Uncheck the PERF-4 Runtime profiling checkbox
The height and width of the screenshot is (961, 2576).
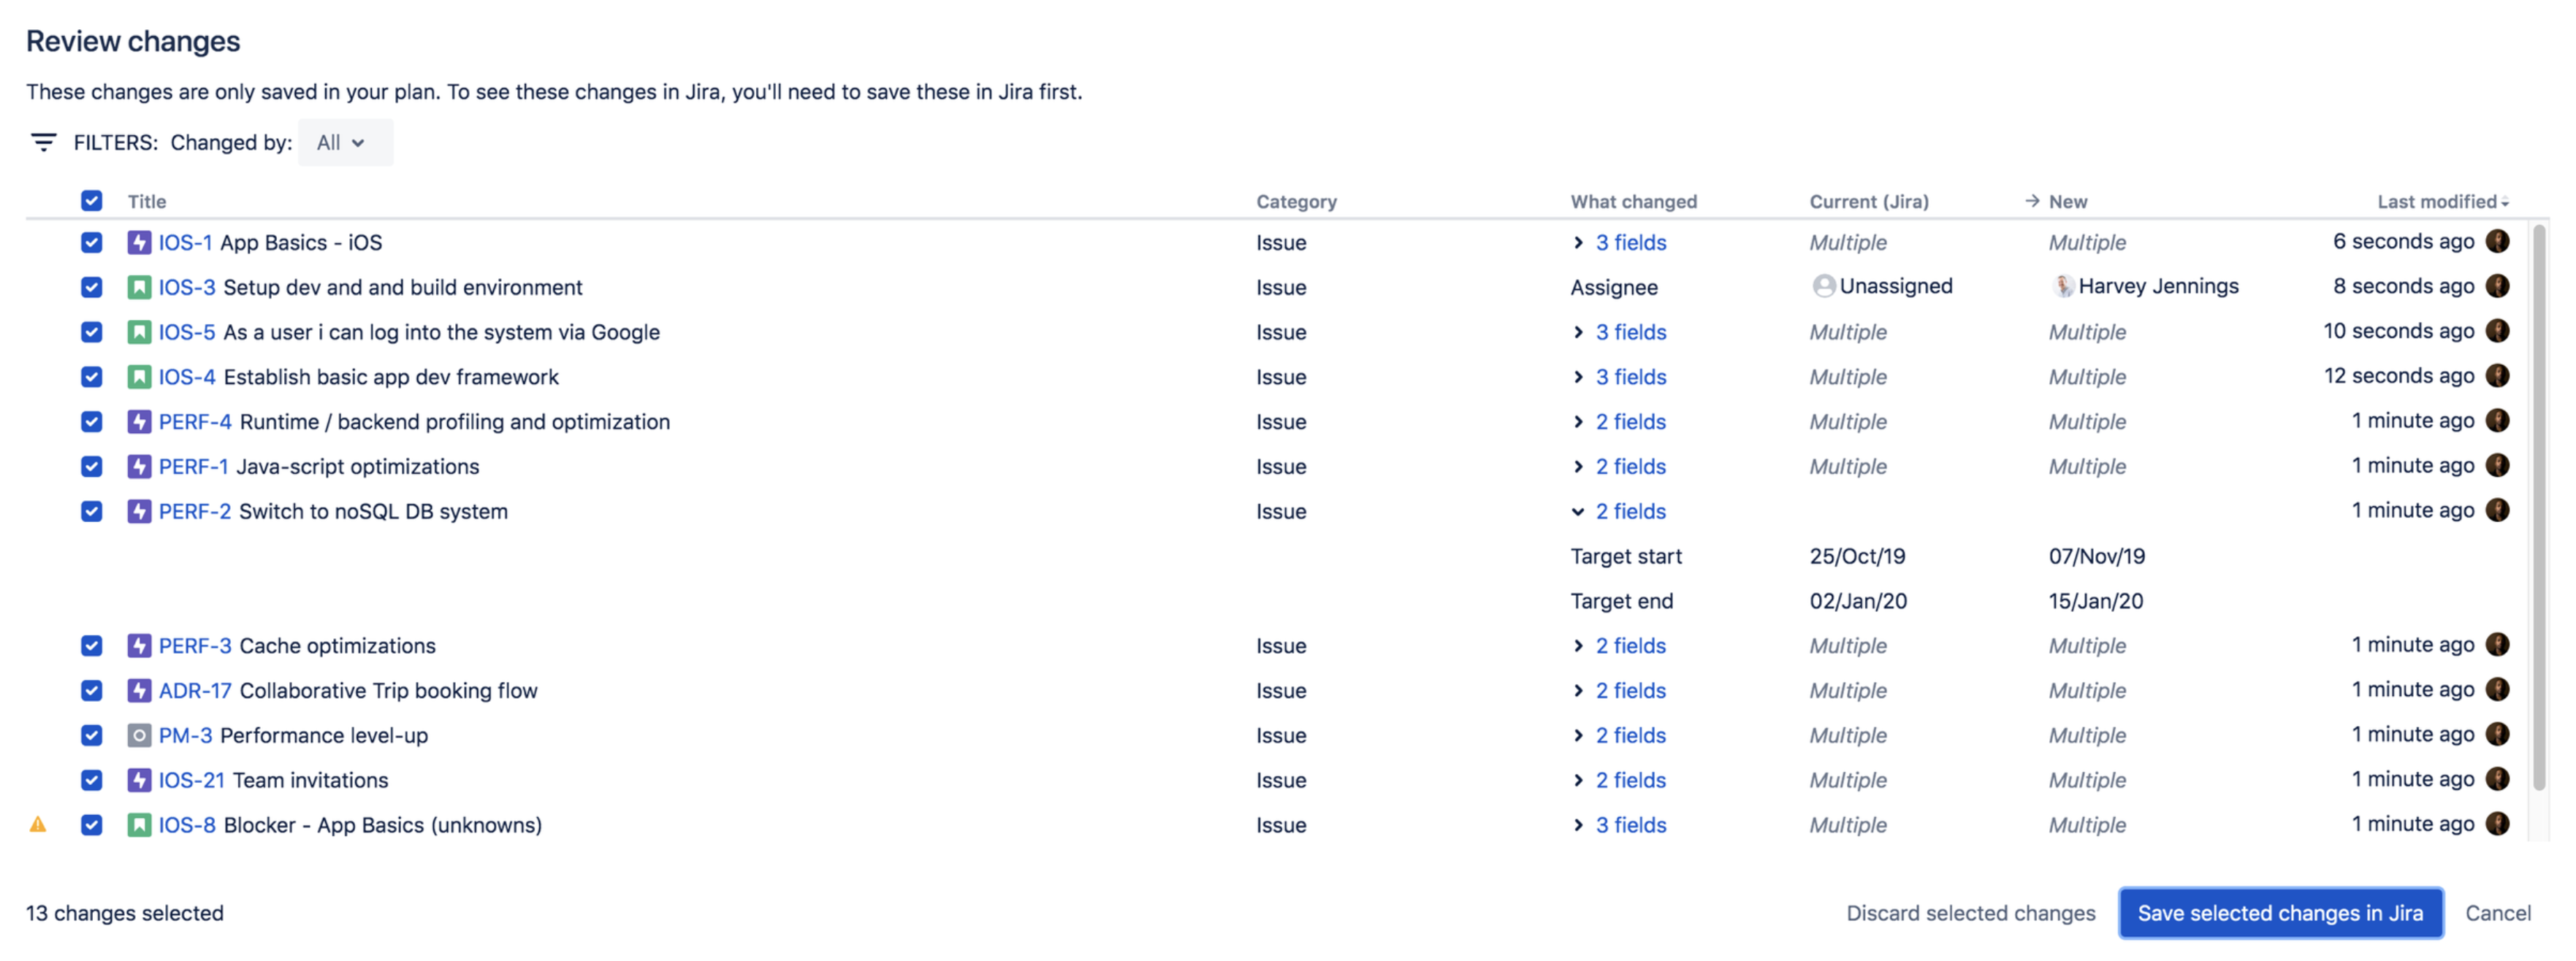point(91,422)
